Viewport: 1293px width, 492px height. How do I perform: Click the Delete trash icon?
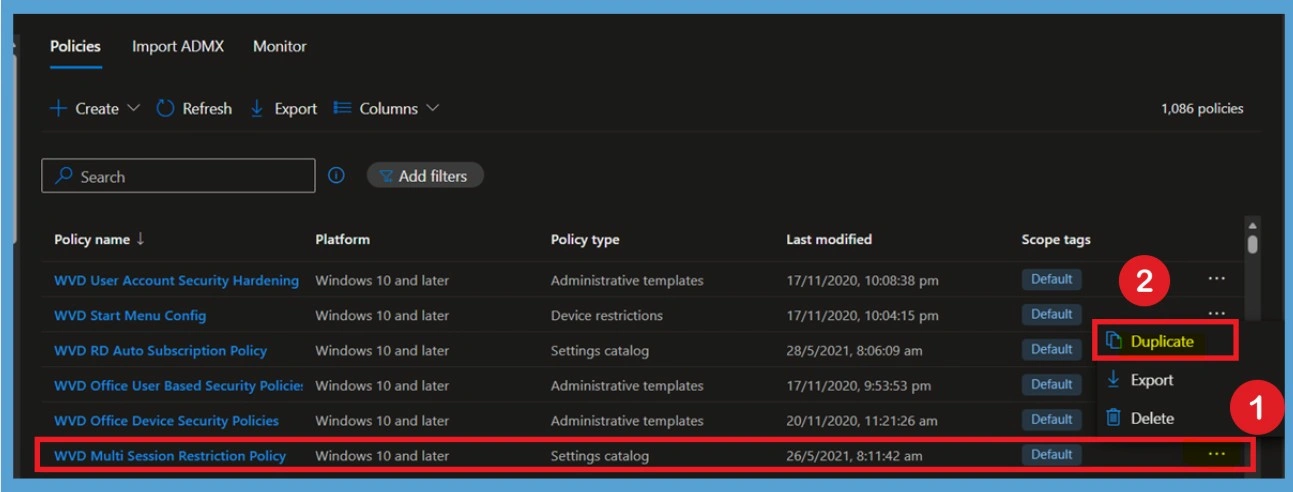1113,417
